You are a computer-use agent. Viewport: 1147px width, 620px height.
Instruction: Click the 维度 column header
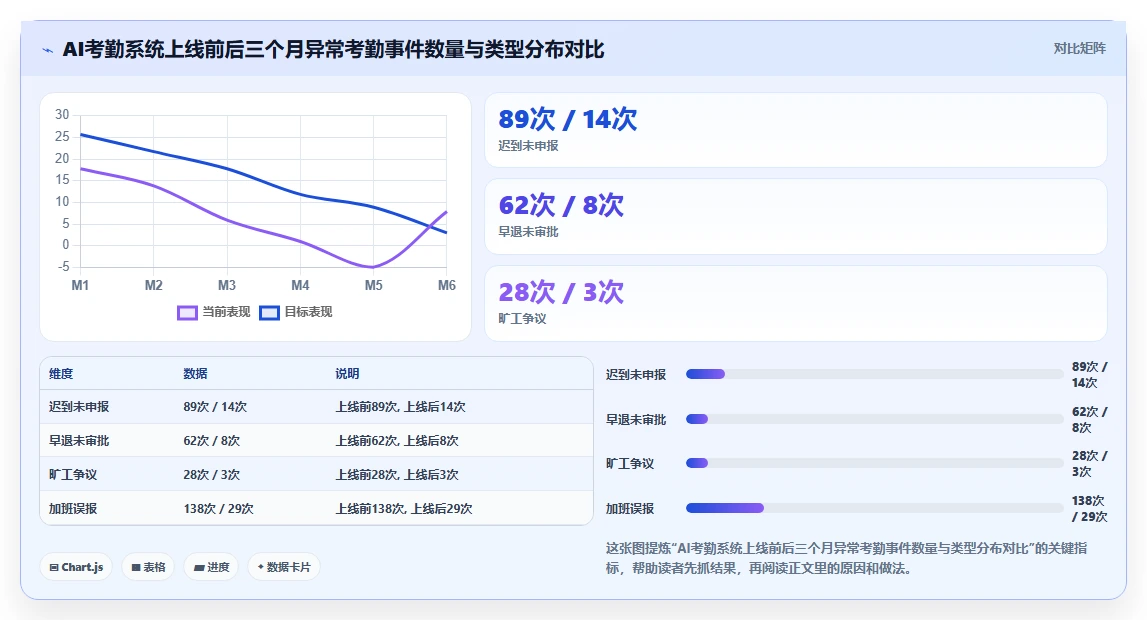pos(61,374)
